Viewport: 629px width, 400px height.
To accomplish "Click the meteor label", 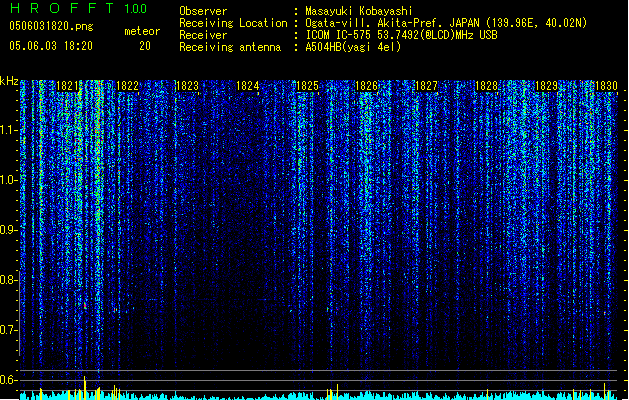I will click(142, 31).
